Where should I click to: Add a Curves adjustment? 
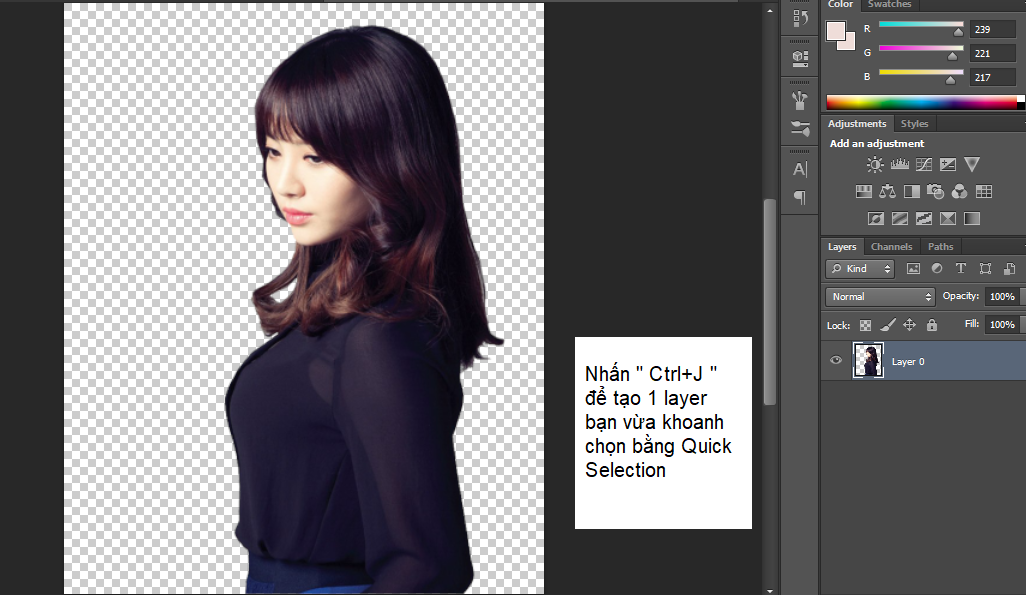pyautogui.click(x=923, y=165)
